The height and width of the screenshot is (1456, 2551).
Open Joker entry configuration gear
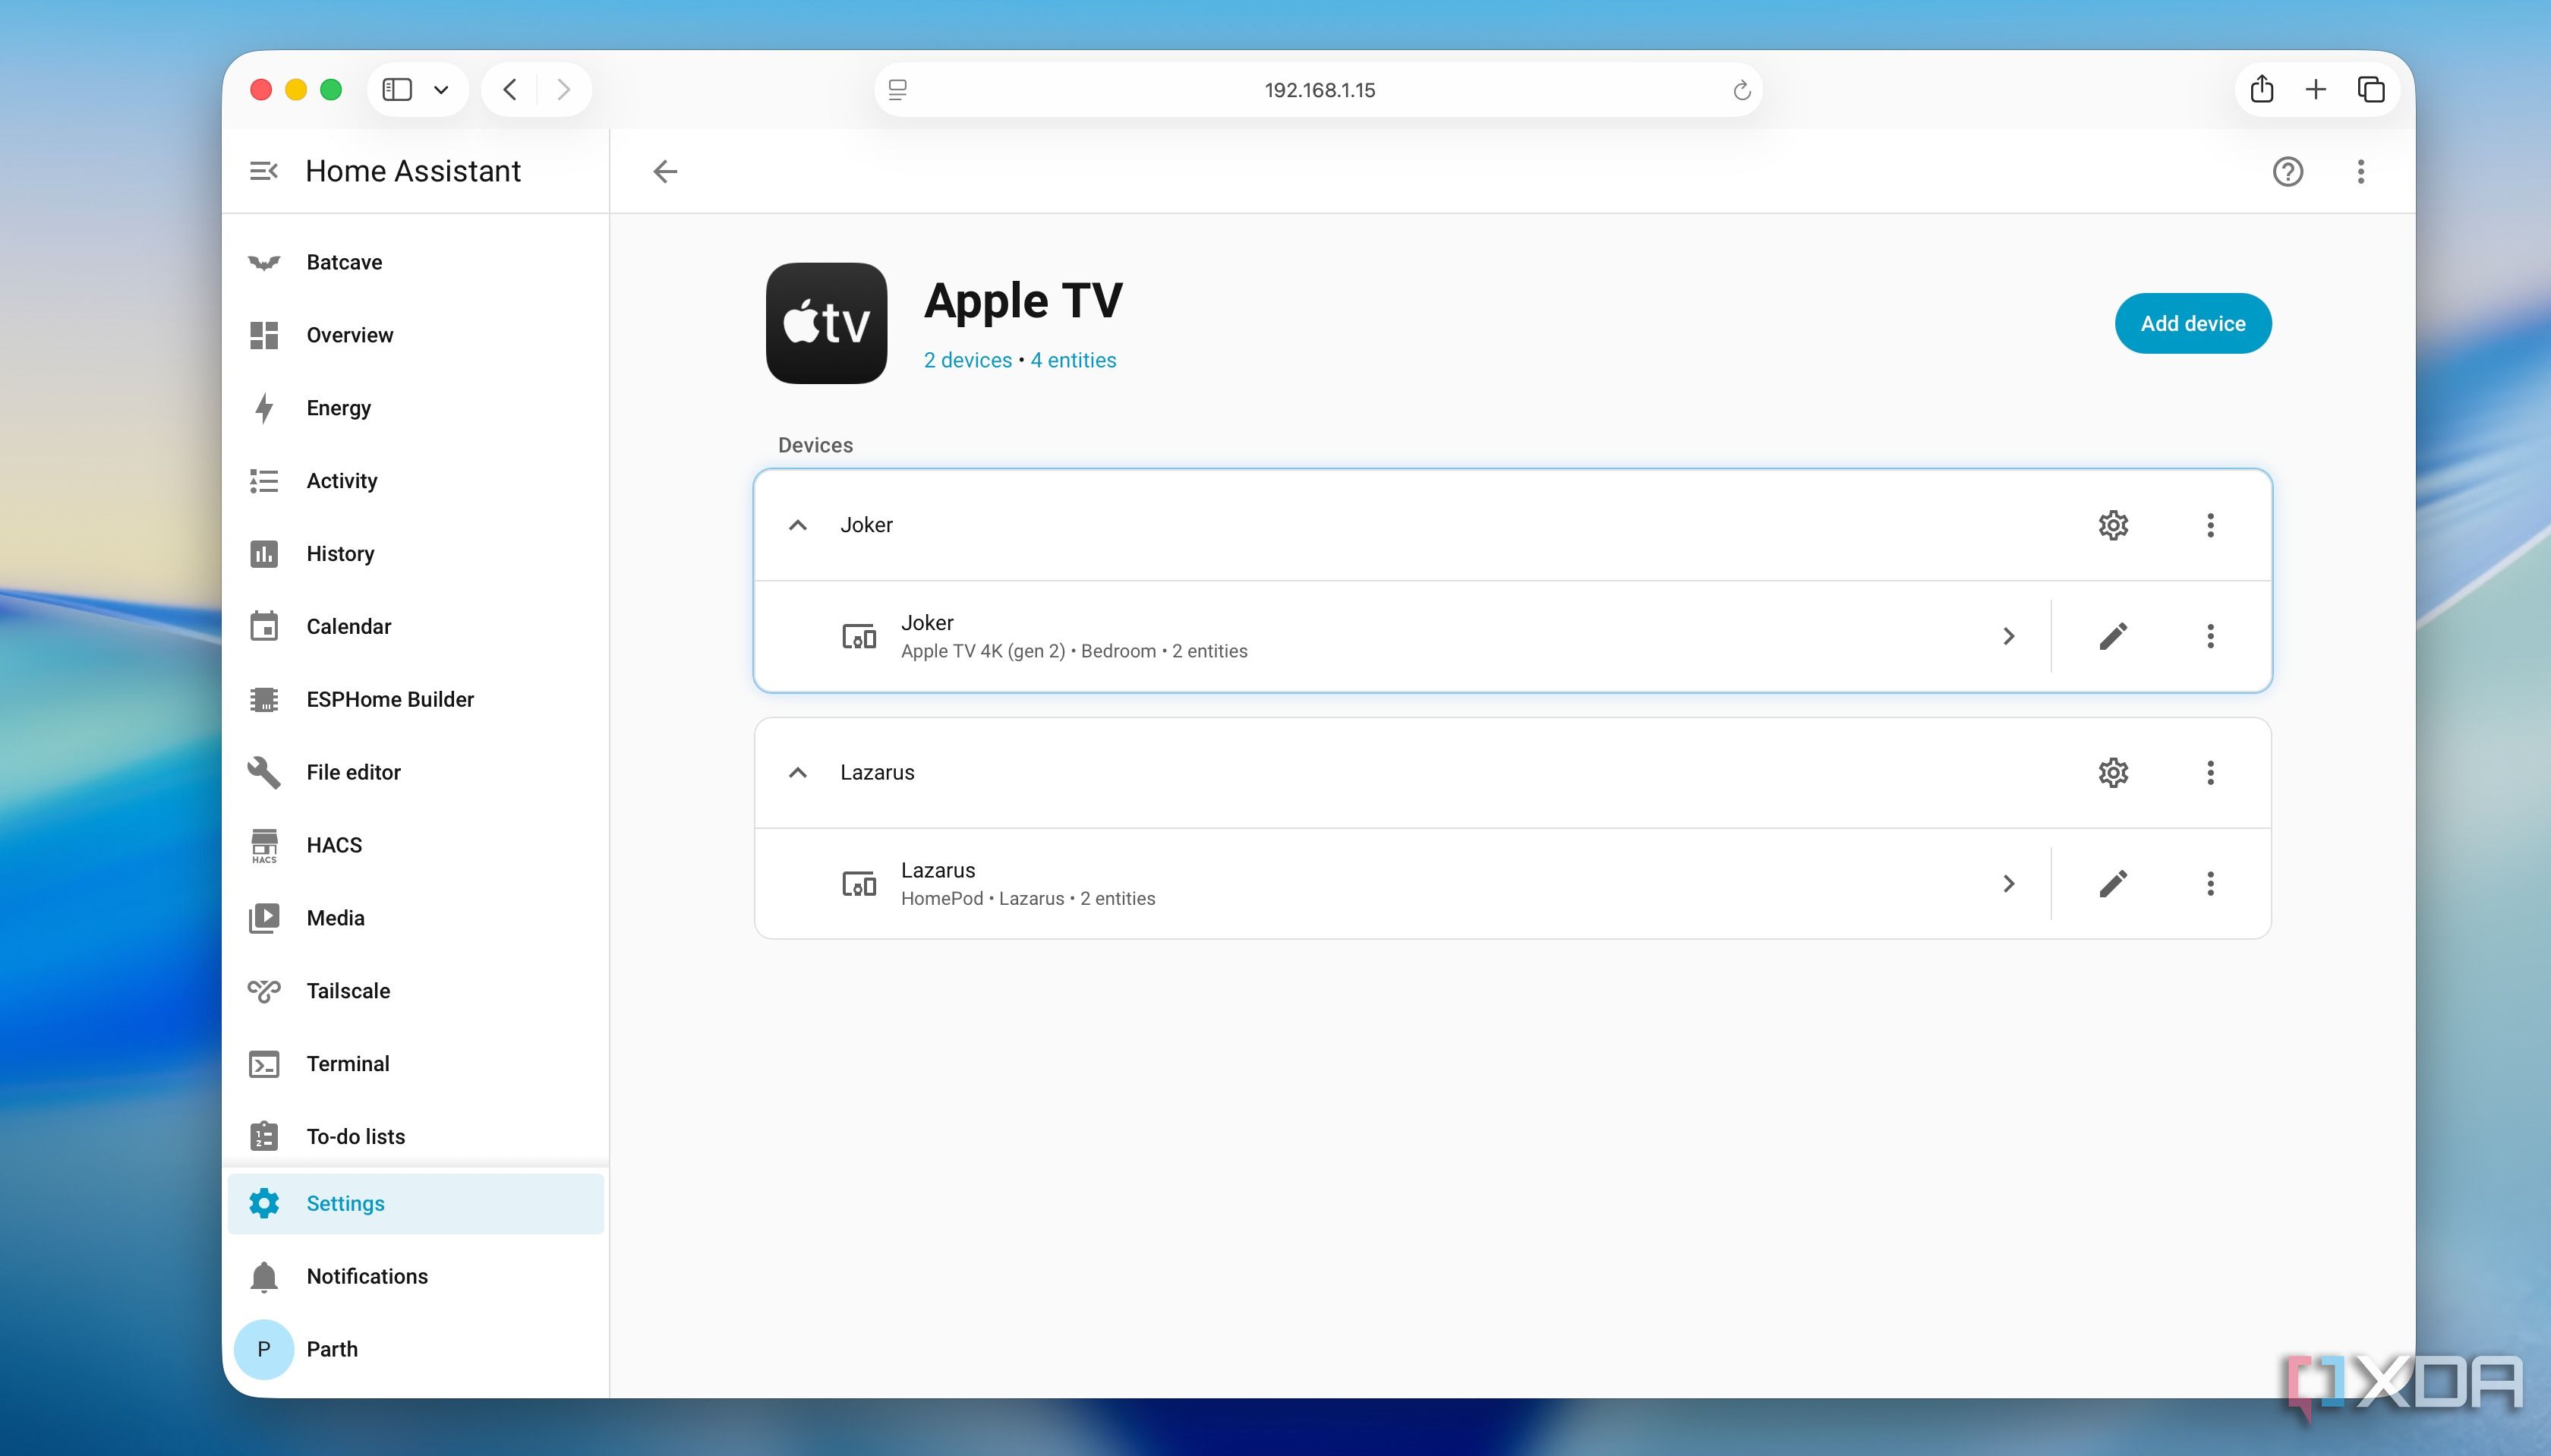[x=2113, y=525]
